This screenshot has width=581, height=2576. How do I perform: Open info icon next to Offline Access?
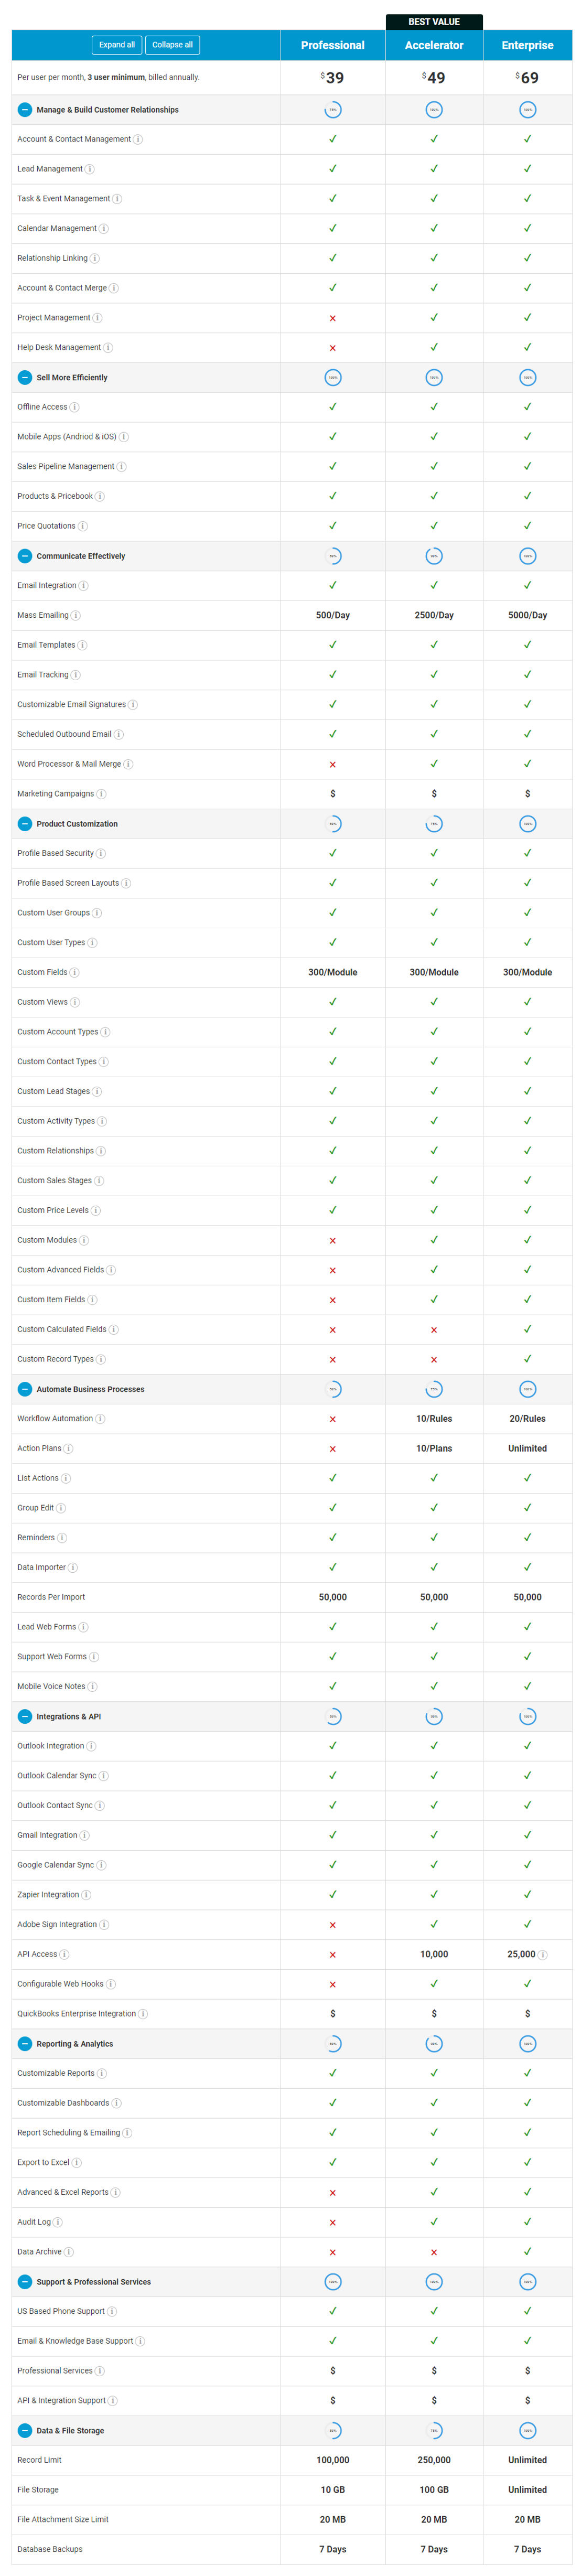coord(75,407)
